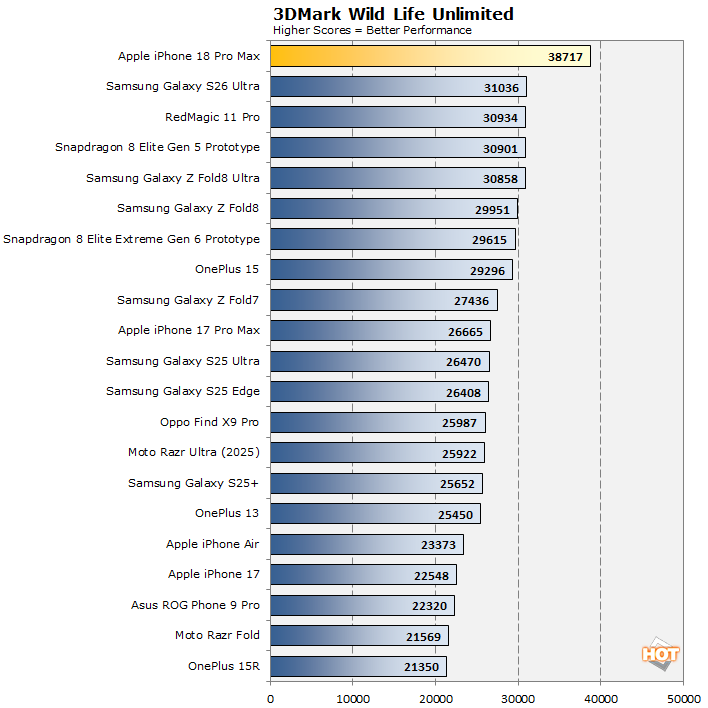Select the 'Samsung Galaxy S25 Ultra' label

183,361
